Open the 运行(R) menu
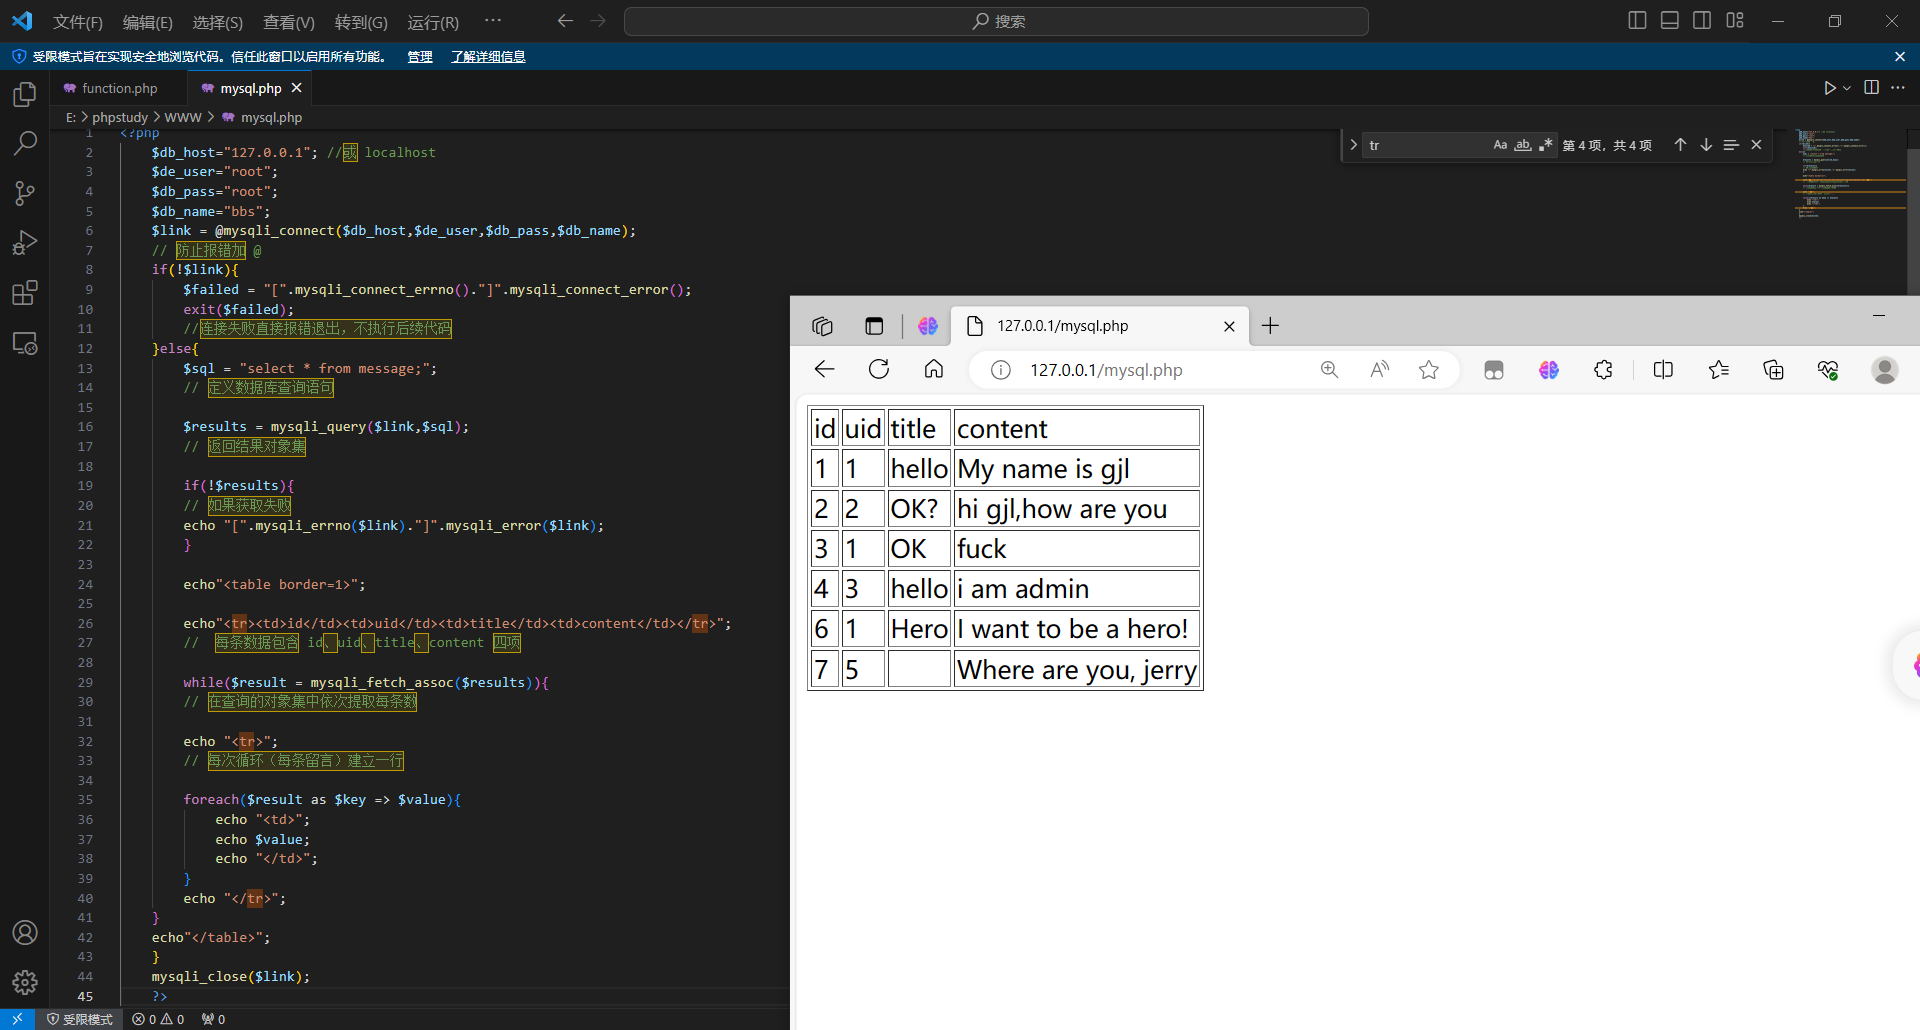 point(433,22)
